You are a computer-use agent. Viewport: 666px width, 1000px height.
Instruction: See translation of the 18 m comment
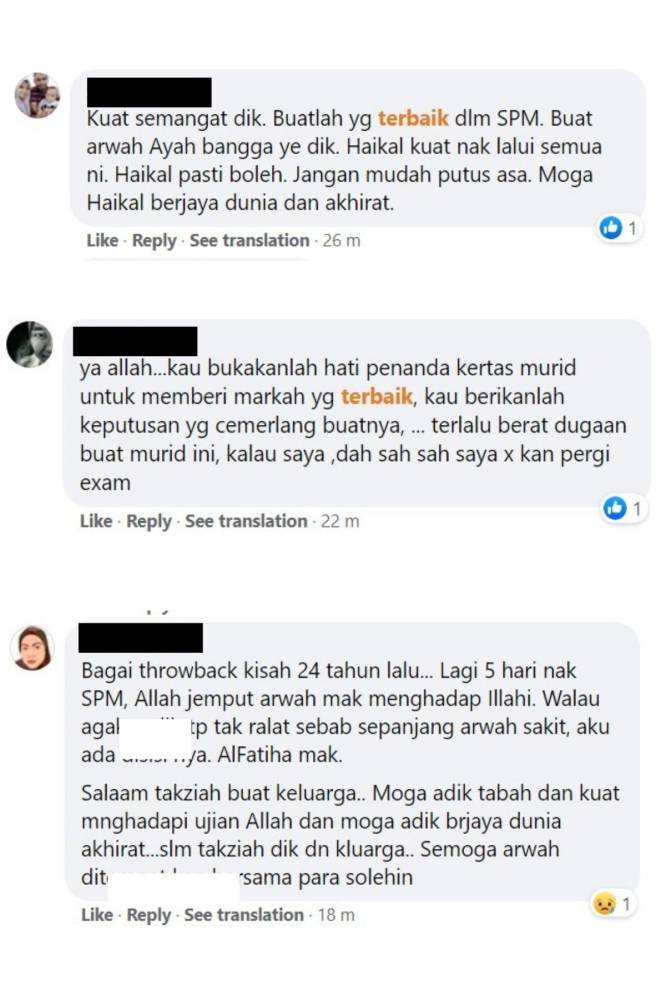244,915
